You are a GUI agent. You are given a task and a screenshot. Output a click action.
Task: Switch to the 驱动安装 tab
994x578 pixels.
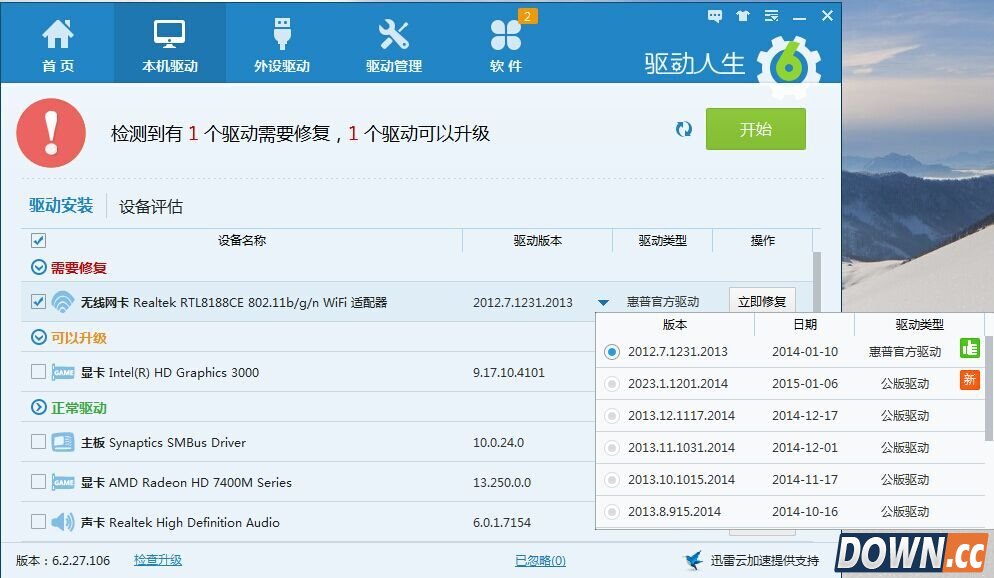[x=61, y=206]
